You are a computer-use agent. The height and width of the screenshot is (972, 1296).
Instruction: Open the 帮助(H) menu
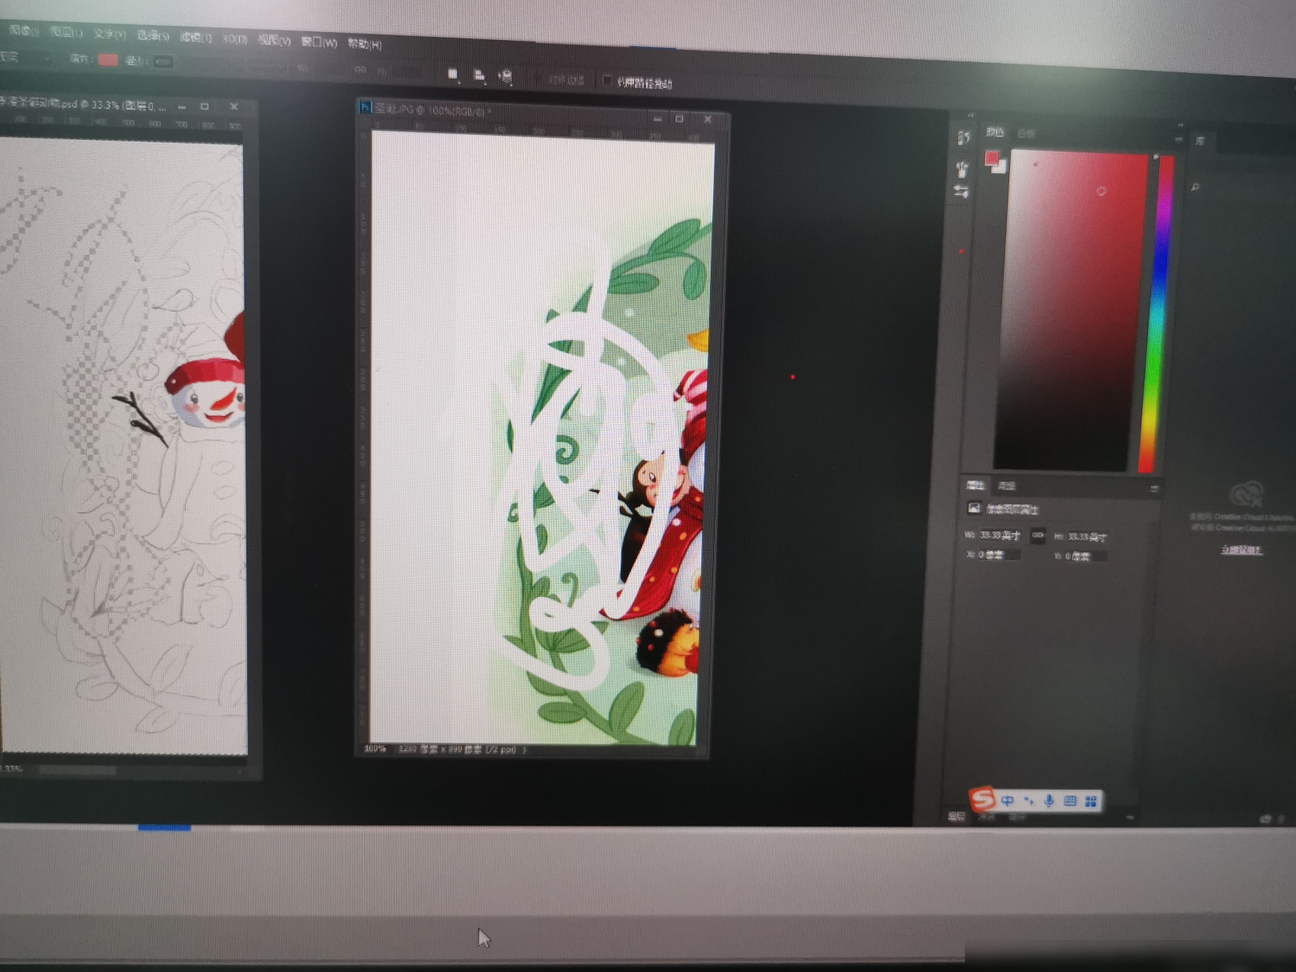click(x=364, y=44)
